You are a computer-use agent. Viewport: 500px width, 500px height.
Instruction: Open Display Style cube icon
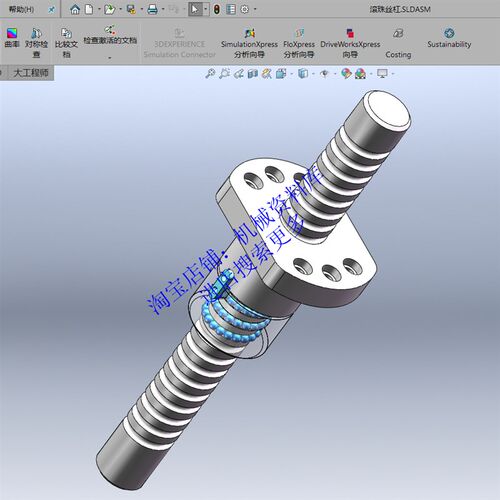click(303, 73)
